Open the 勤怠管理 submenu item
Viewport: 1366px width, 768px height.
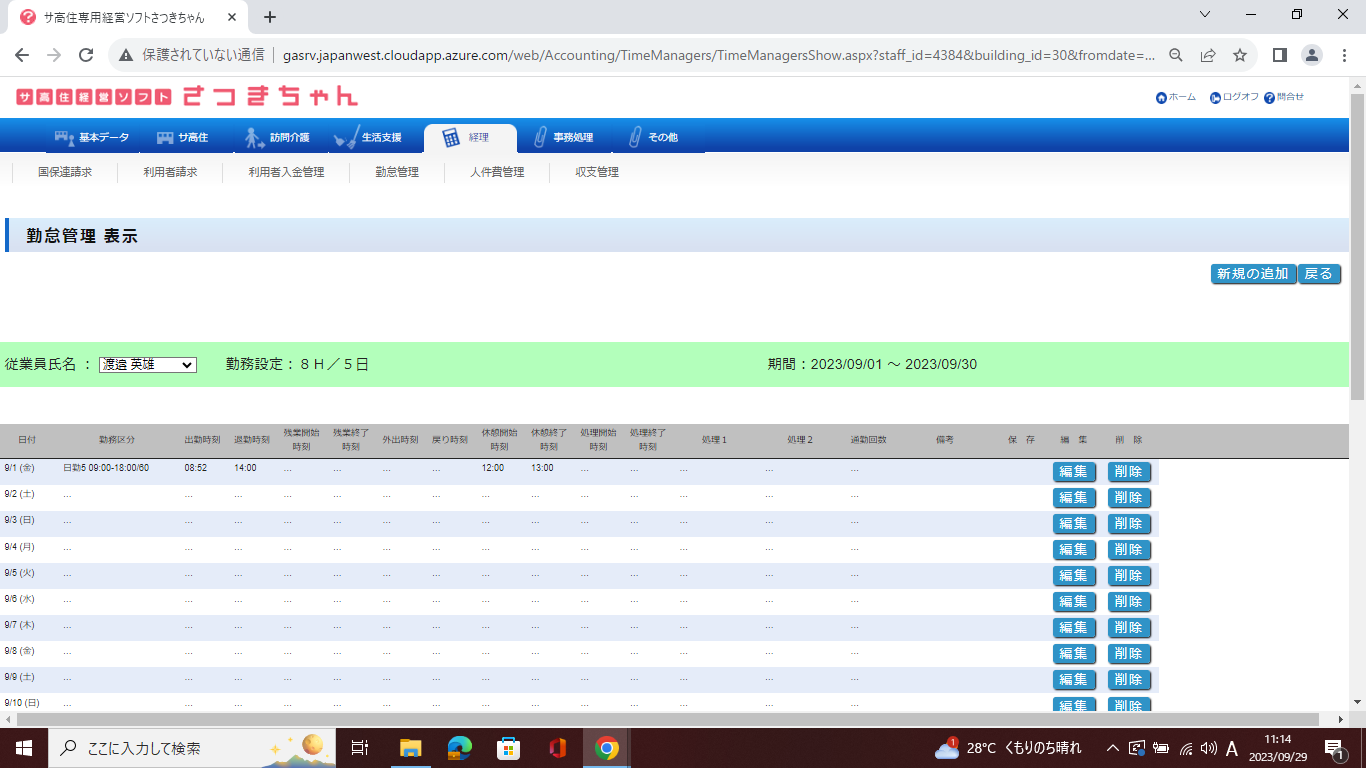coord(397,172)
